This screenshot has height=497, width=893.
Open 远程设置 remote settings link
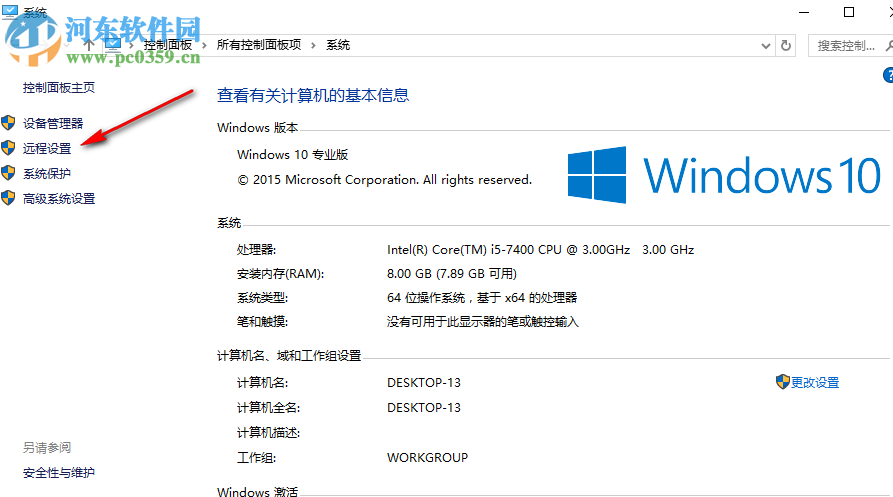[x=47, y=148]
